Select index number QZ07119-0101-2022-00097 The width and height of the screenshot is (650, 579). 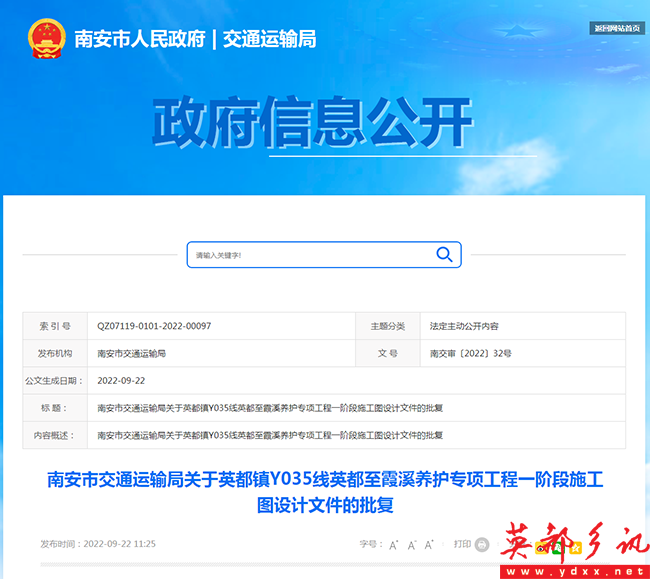(x=154, y=326)
